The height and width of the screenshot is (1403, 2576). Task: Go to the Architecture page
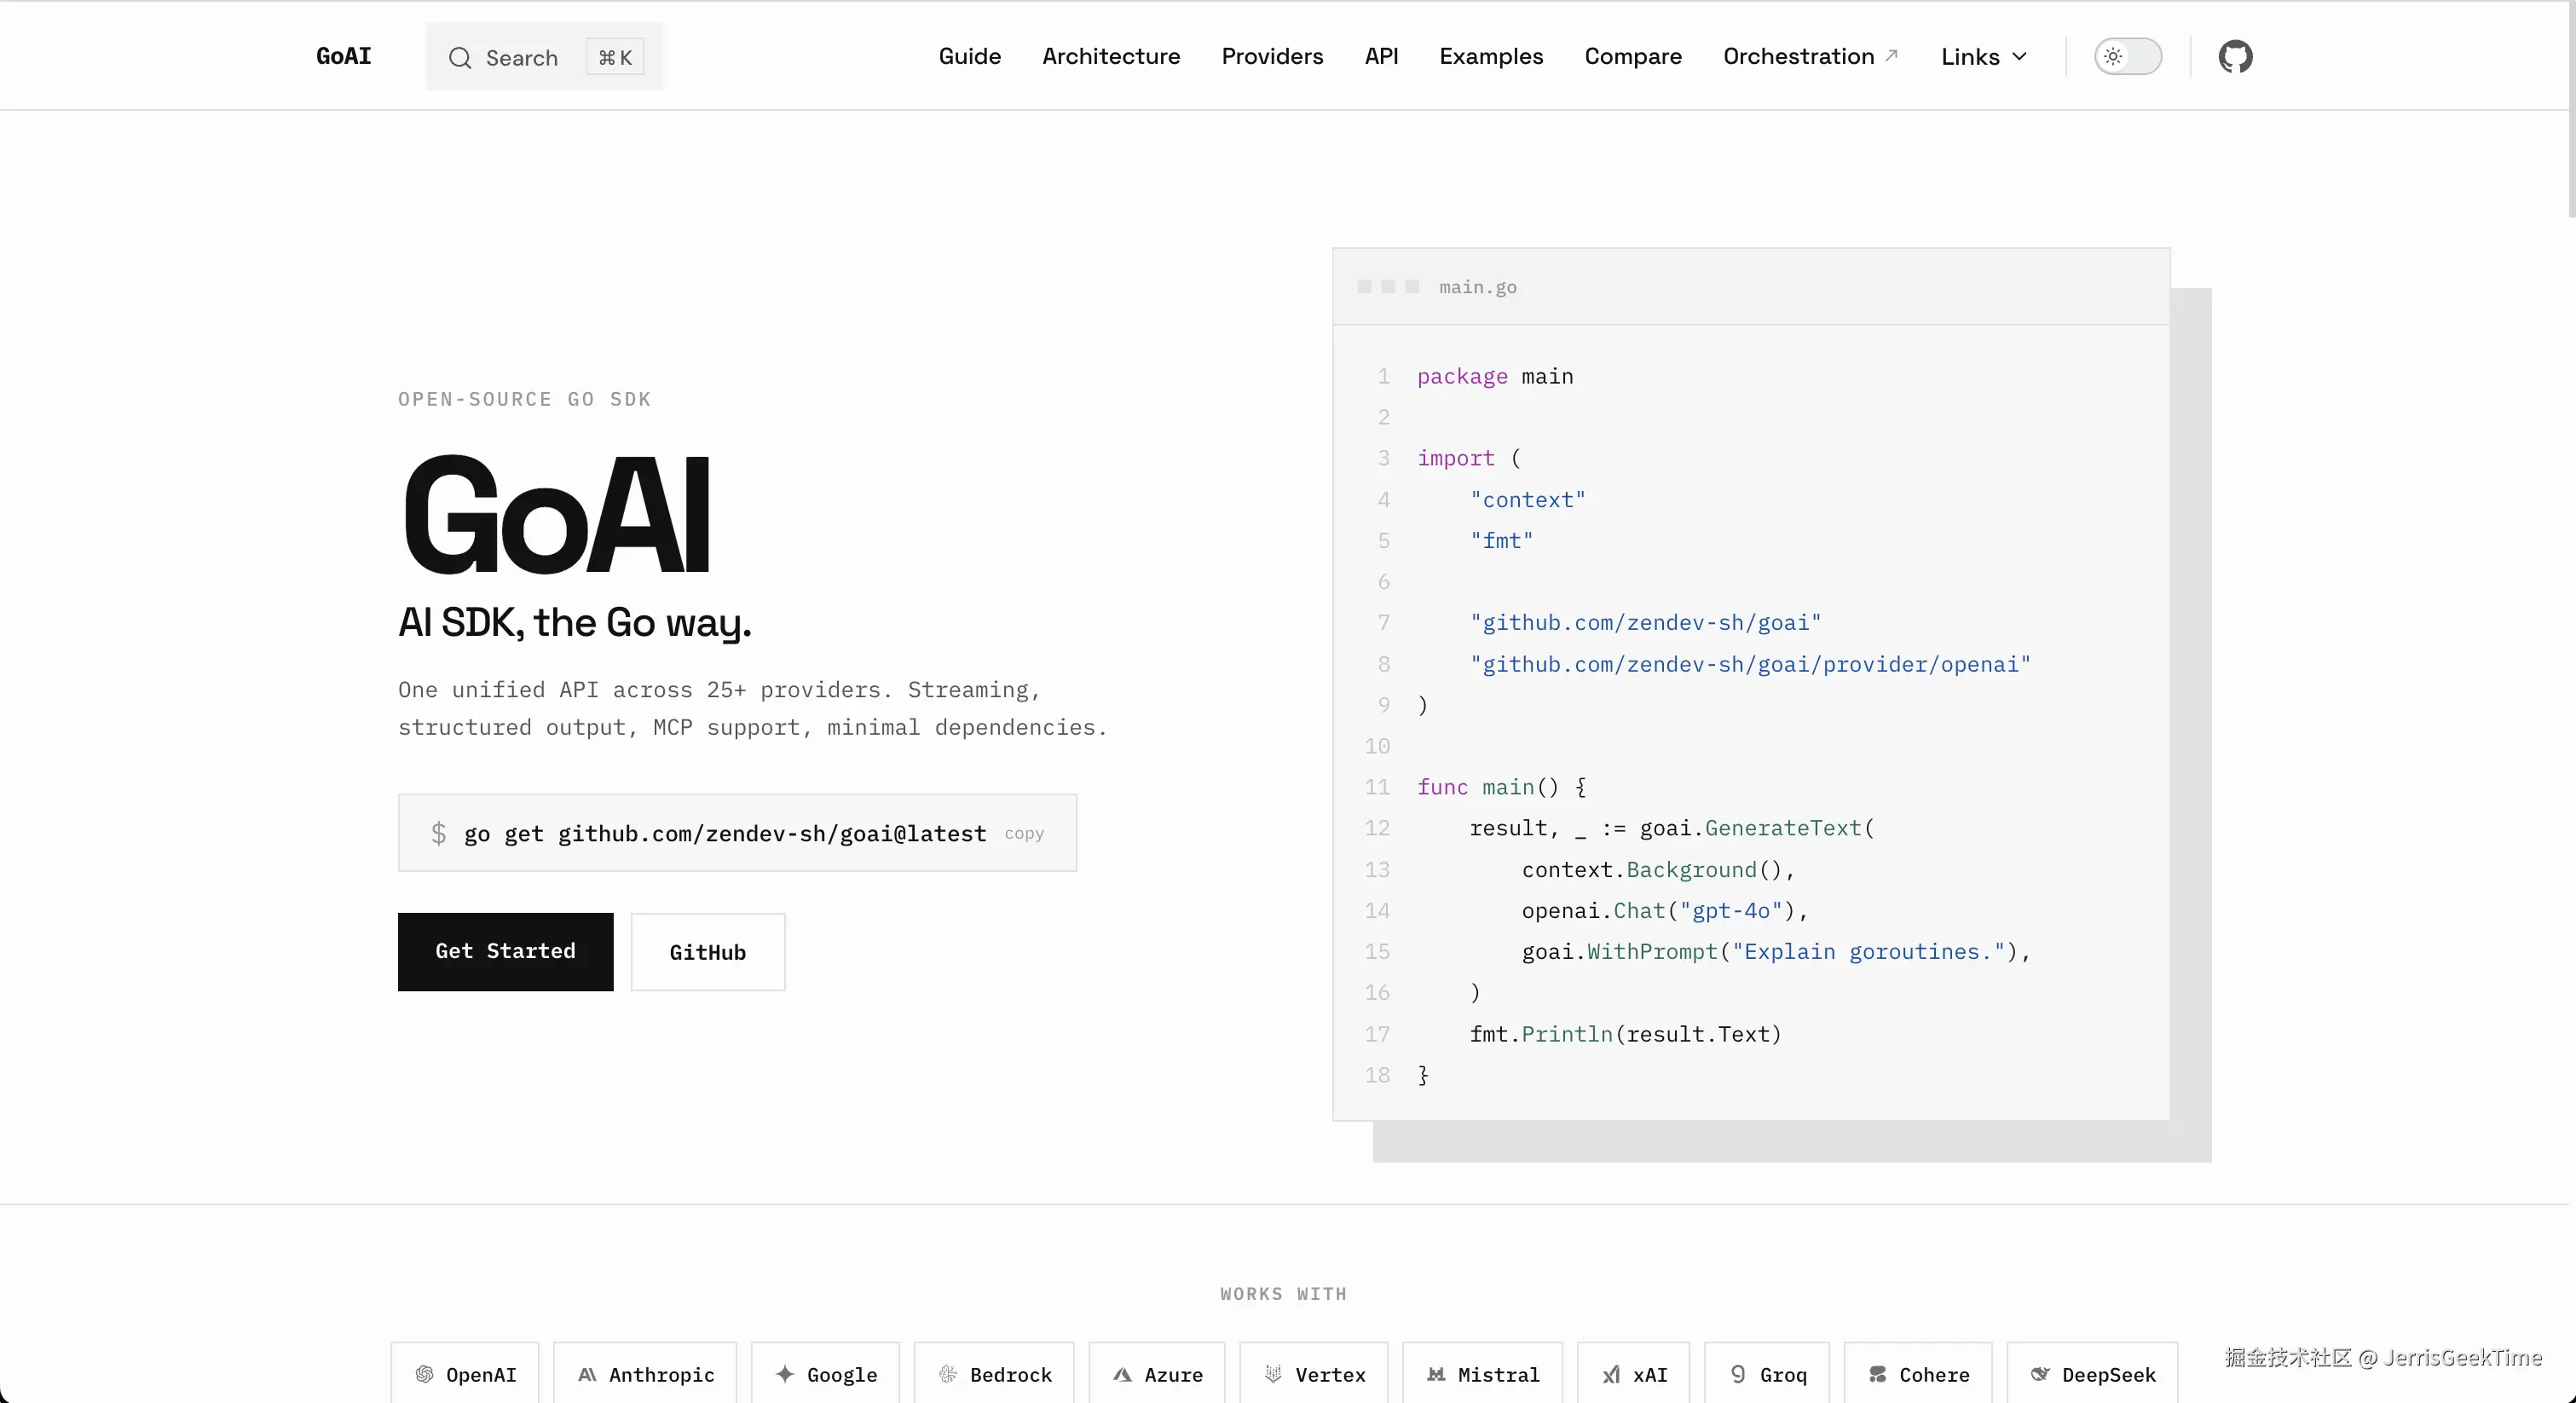(x=1111, y=56)
